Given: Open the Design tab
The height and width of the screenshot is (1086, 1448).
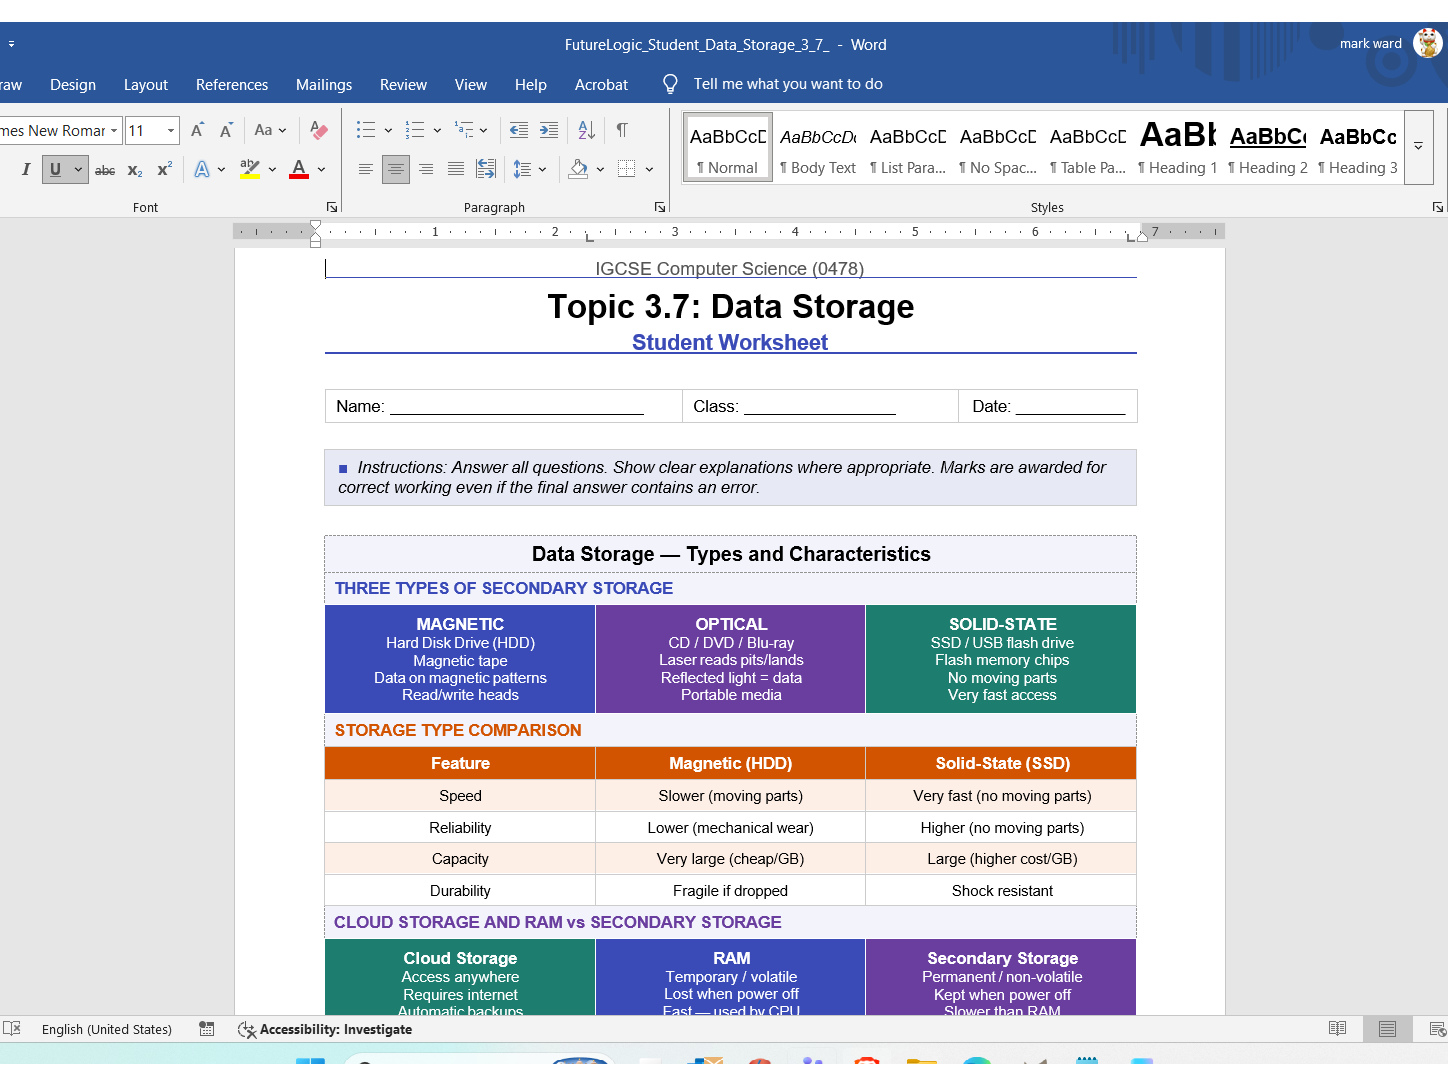Looking at the screenshot, I should point(73,85).
